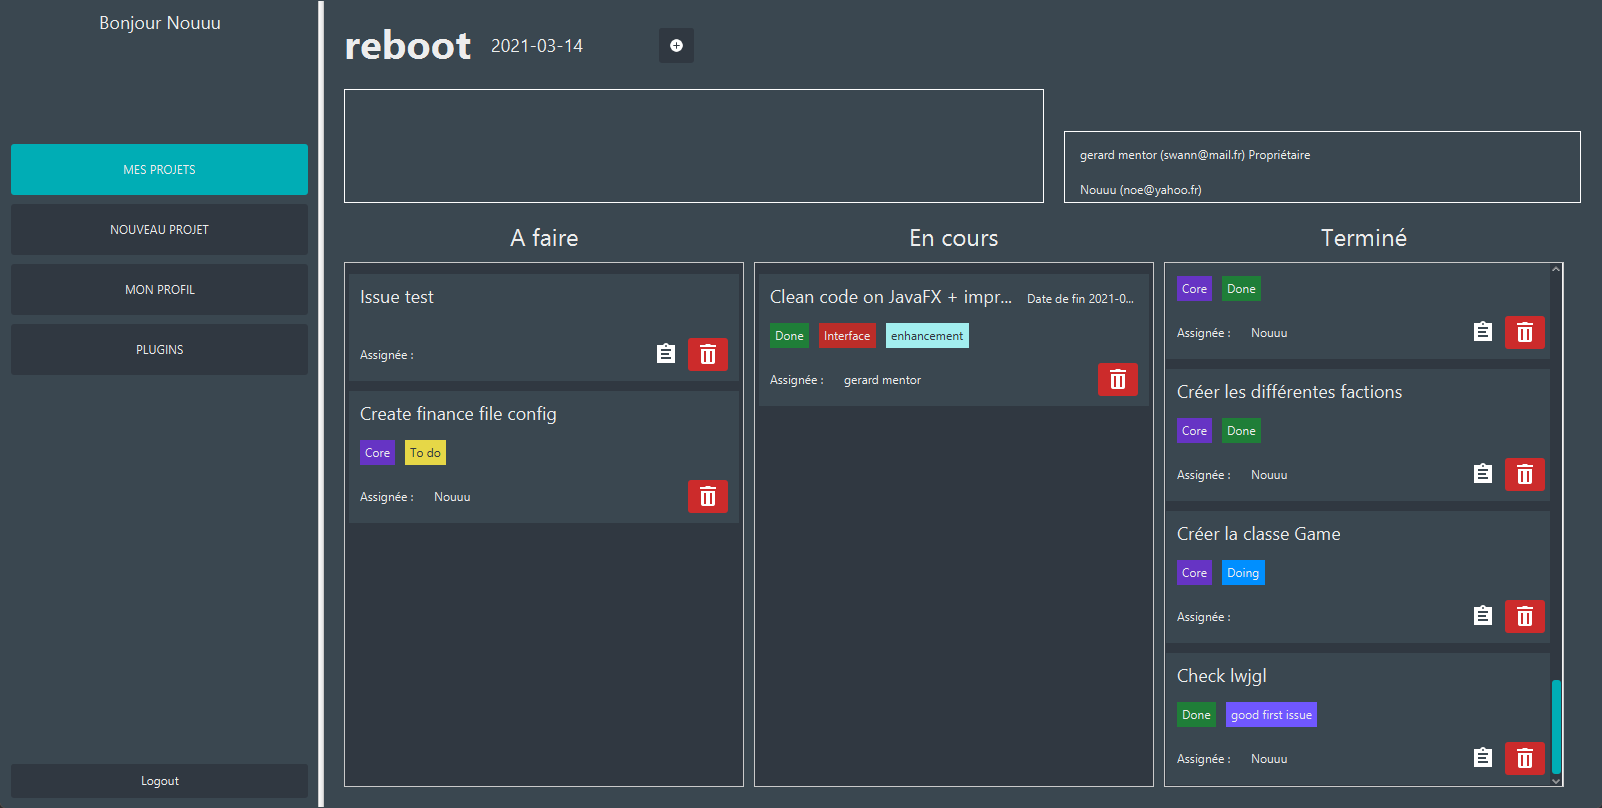Select Core label on Créer la classe Game
1602x808 pixels.
pos(1194,573)
